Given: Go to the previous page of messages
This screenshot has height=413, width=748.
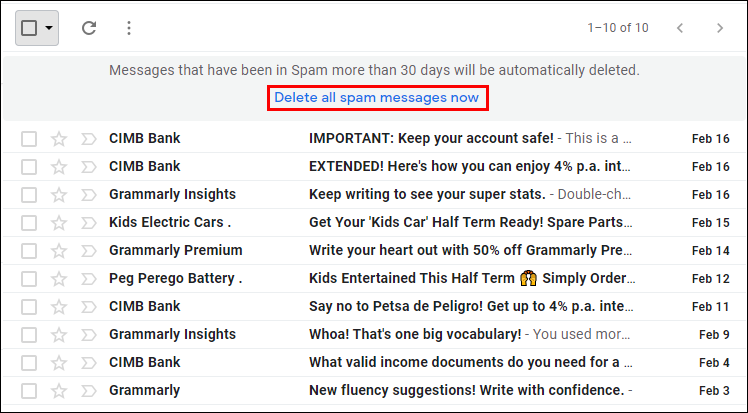Looking at the screenshot, I should pos(680,28).
